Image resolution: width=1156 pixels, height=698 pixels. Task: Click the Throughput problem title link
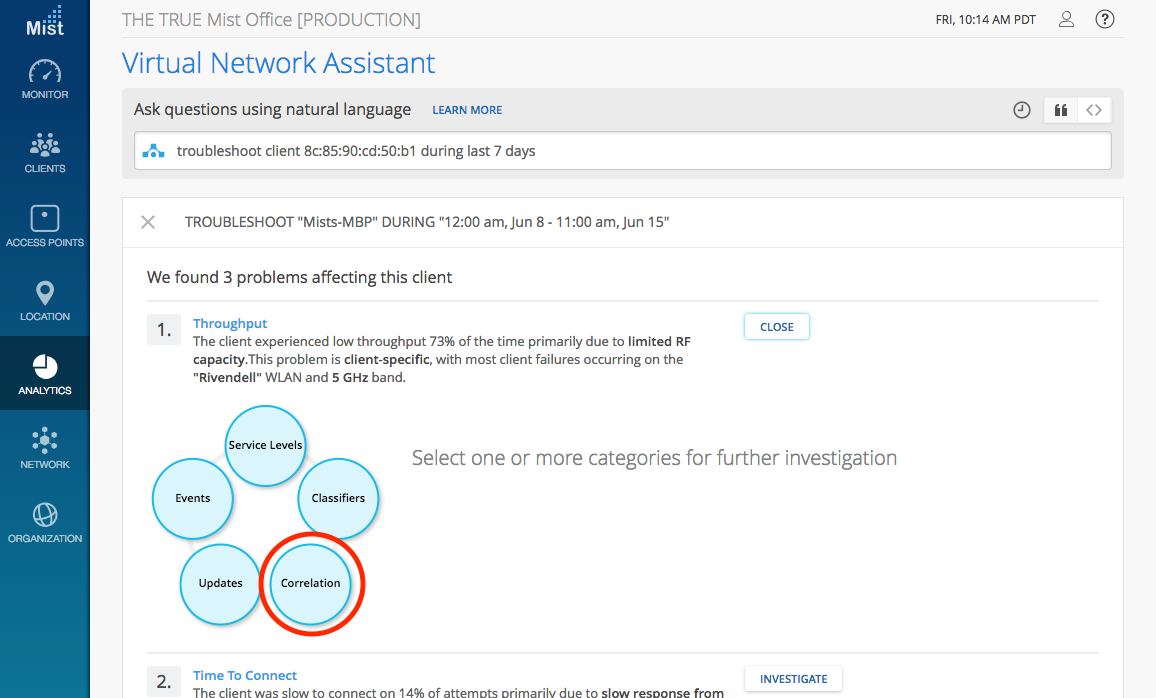point(230,323)
